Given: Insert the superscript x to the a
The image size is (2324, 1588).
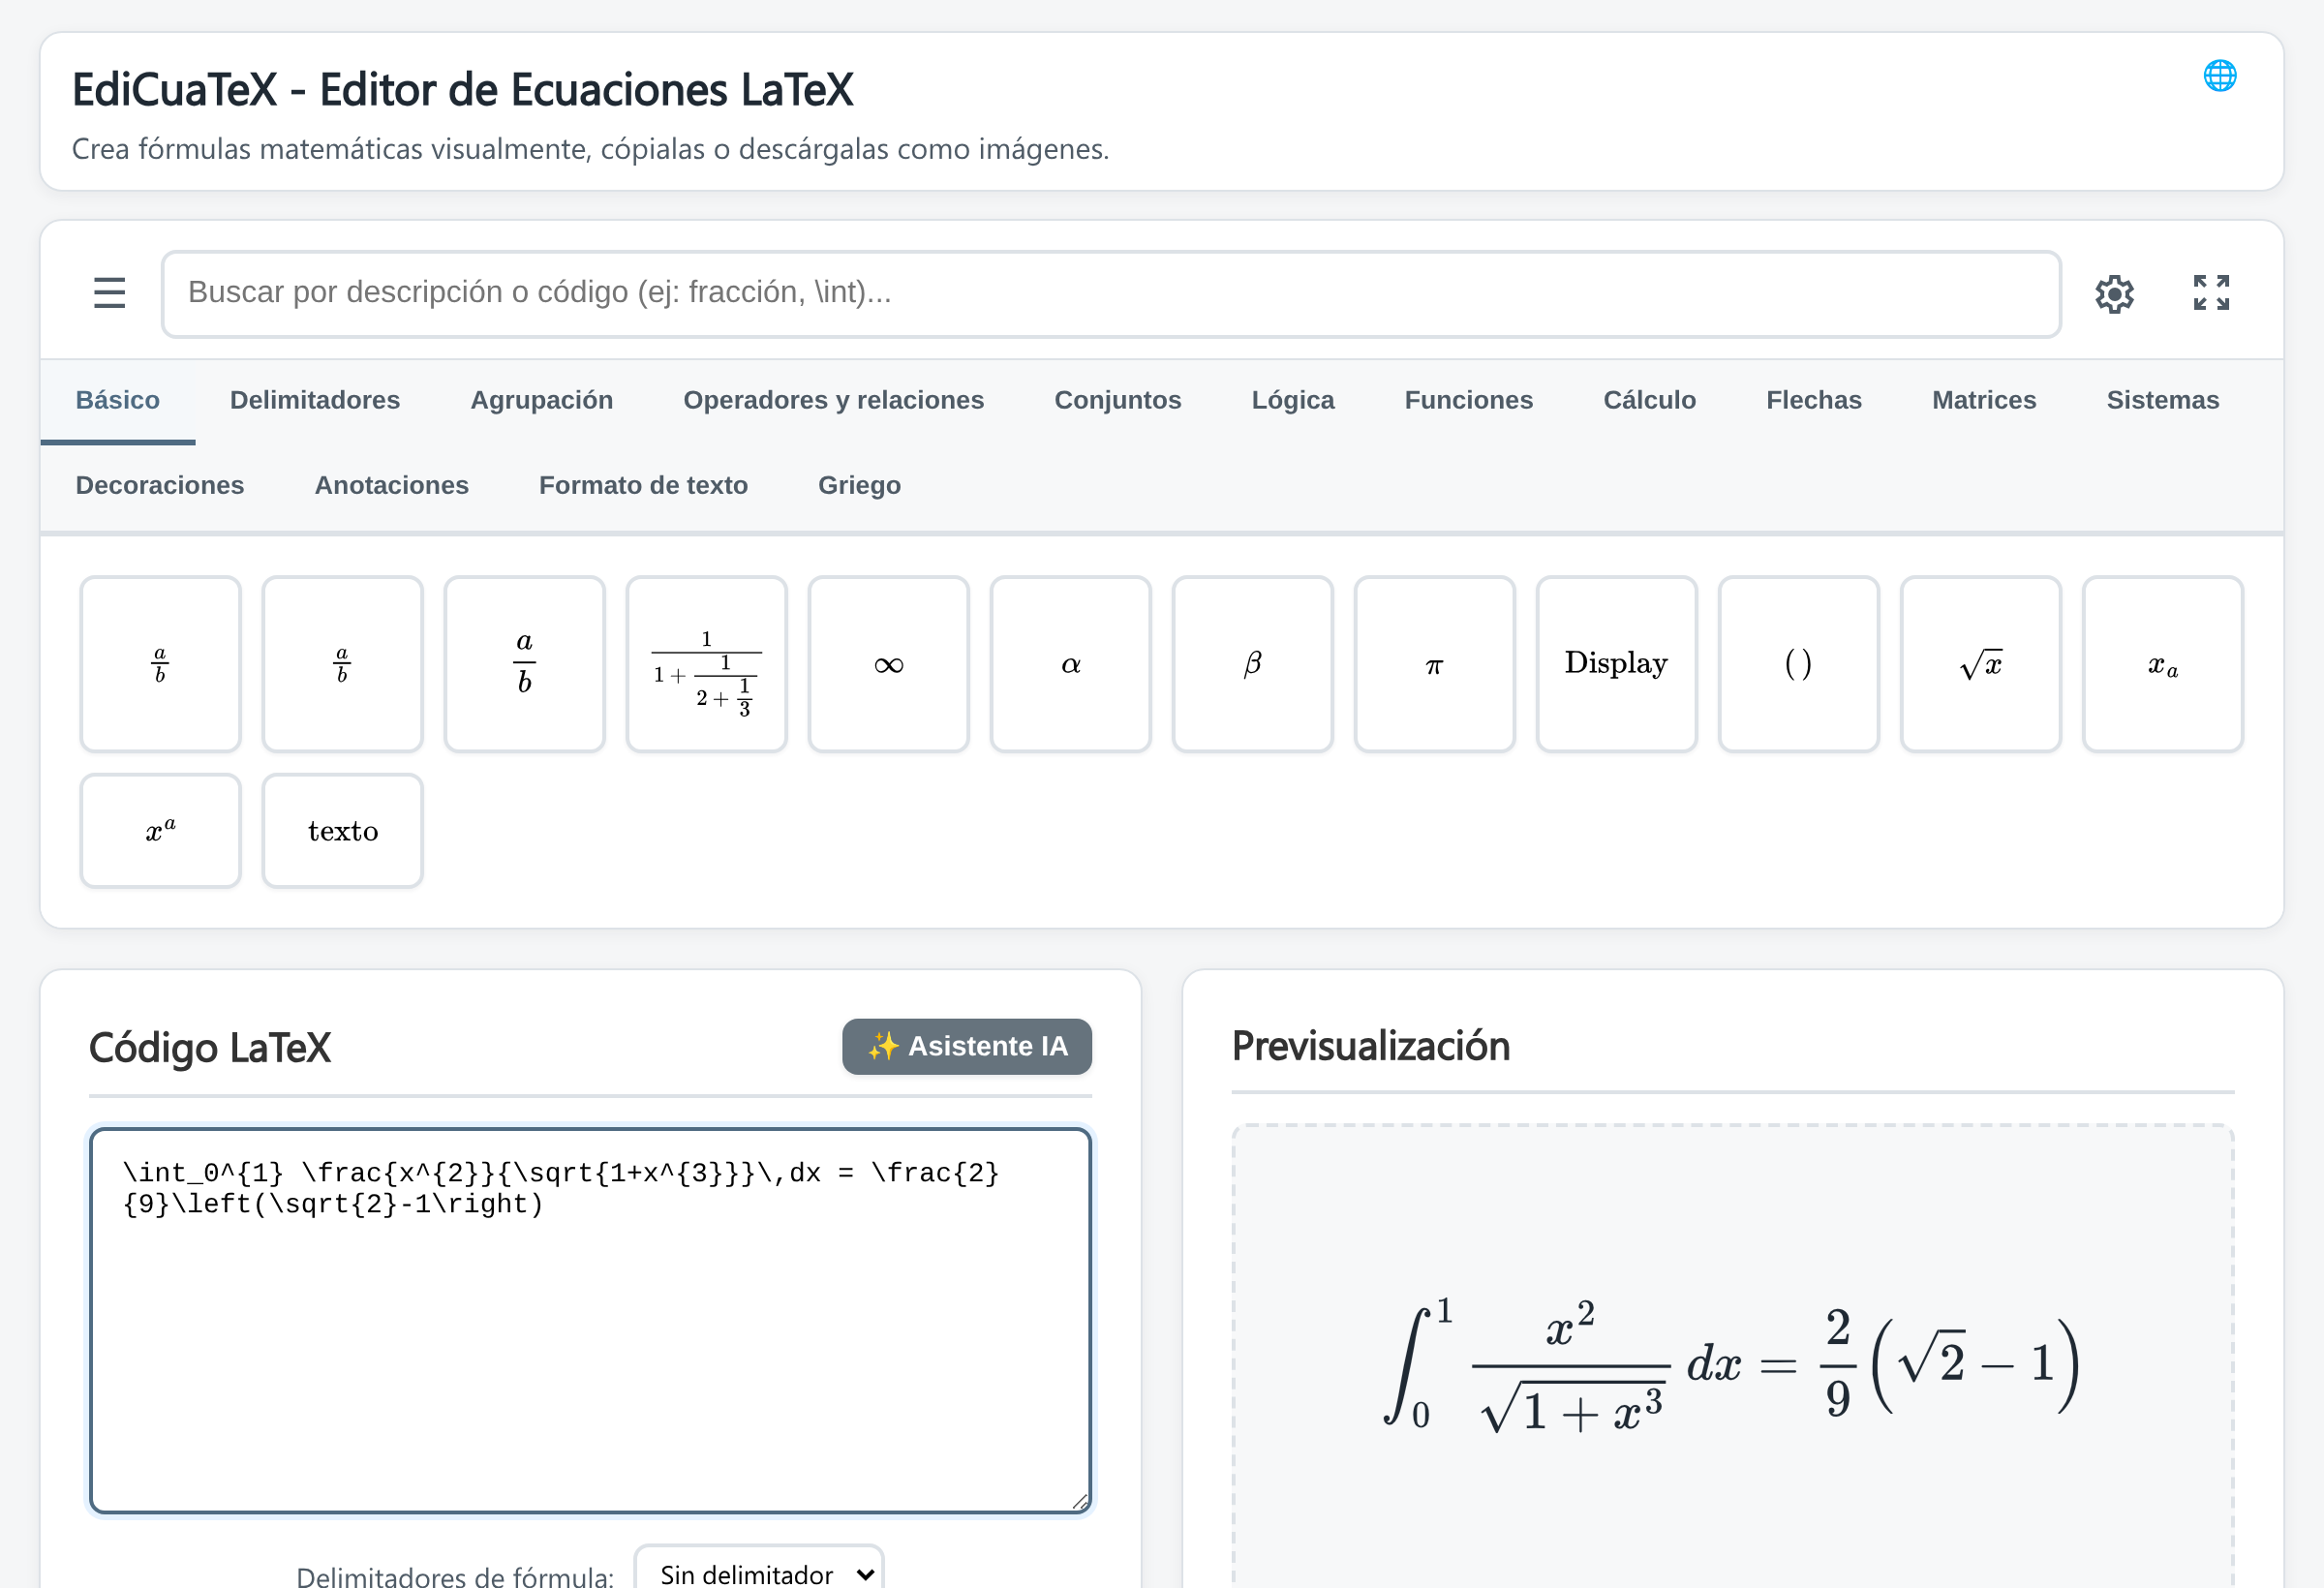Looking at the screenshot, I should 161,831.
